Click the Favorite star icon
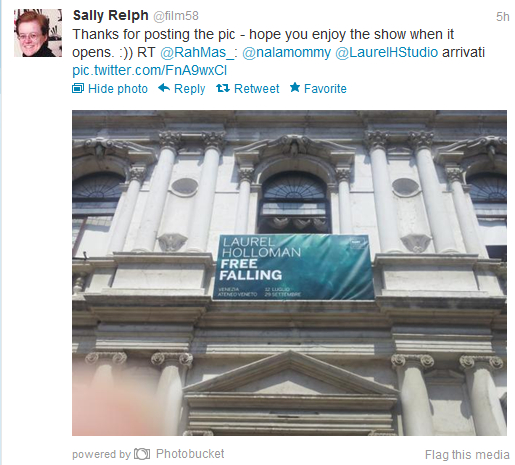The height and width of the screenshot is (465, 515). coord(295,87)
